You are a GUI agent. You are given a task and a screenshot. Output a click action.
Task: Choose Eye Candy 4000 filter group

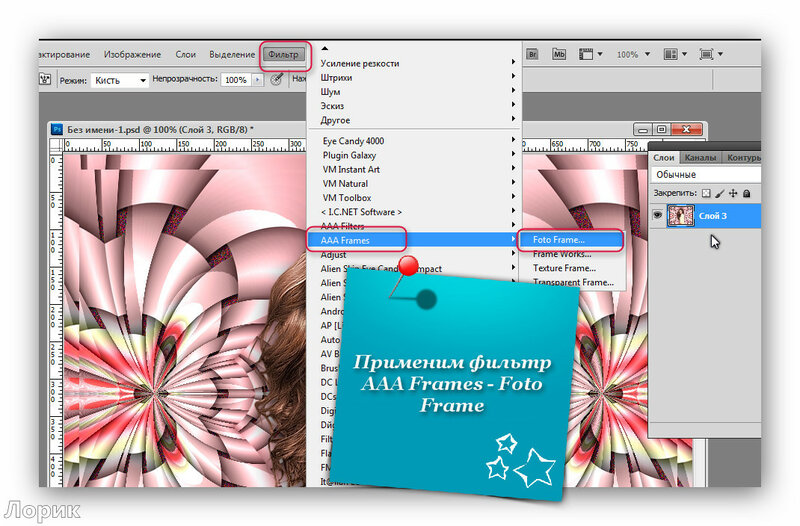pyautogui.click(x=415, y=141)
